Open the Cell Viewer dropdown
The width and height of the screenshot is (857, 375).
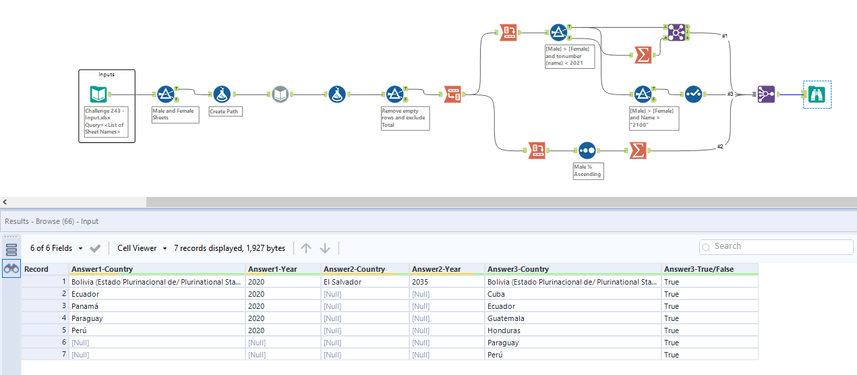point(142,248)
